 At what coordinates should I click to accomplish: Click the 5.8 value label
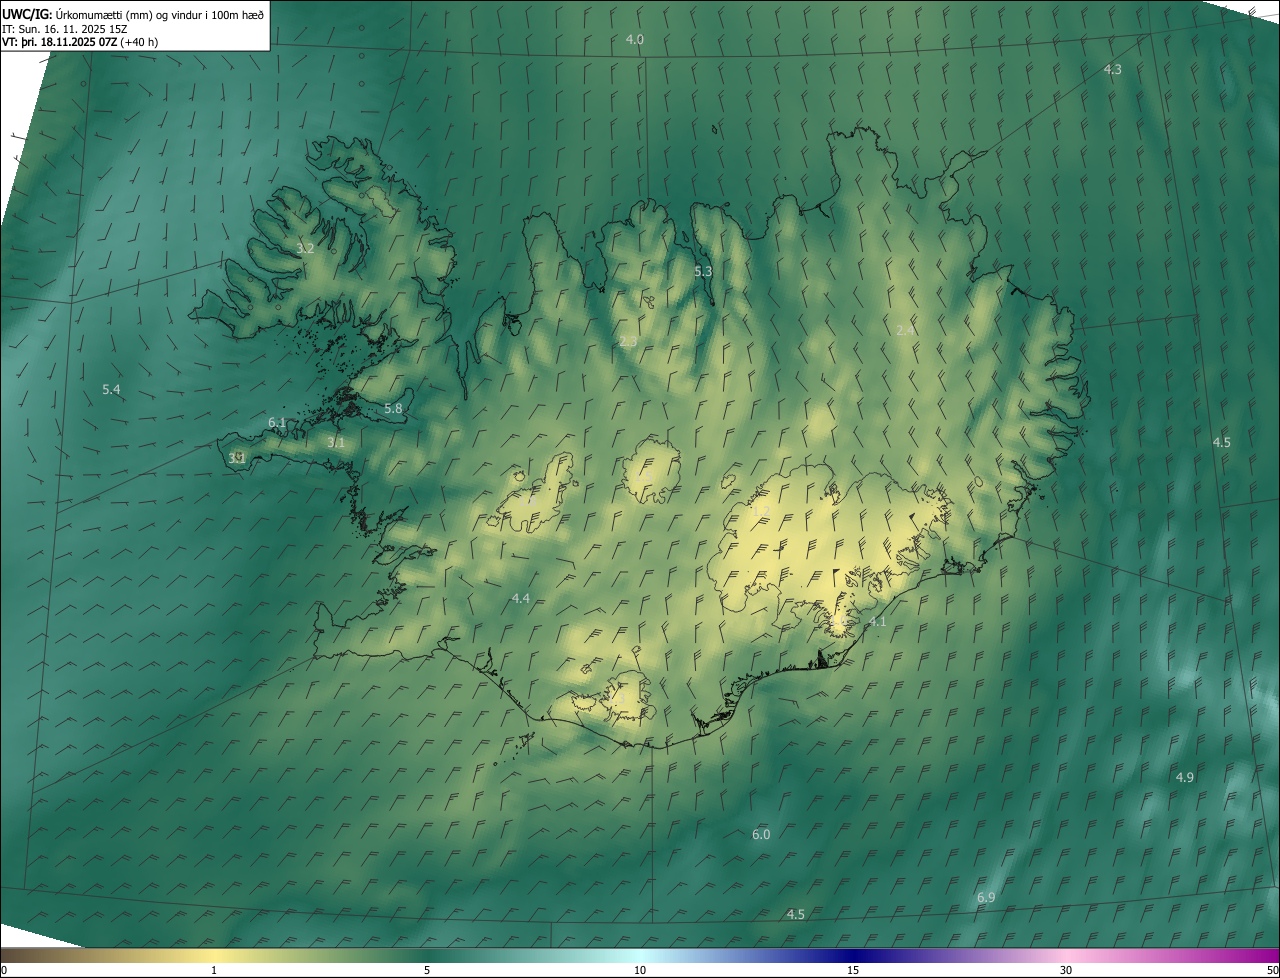pyautogui.click(x=393, y=408)
